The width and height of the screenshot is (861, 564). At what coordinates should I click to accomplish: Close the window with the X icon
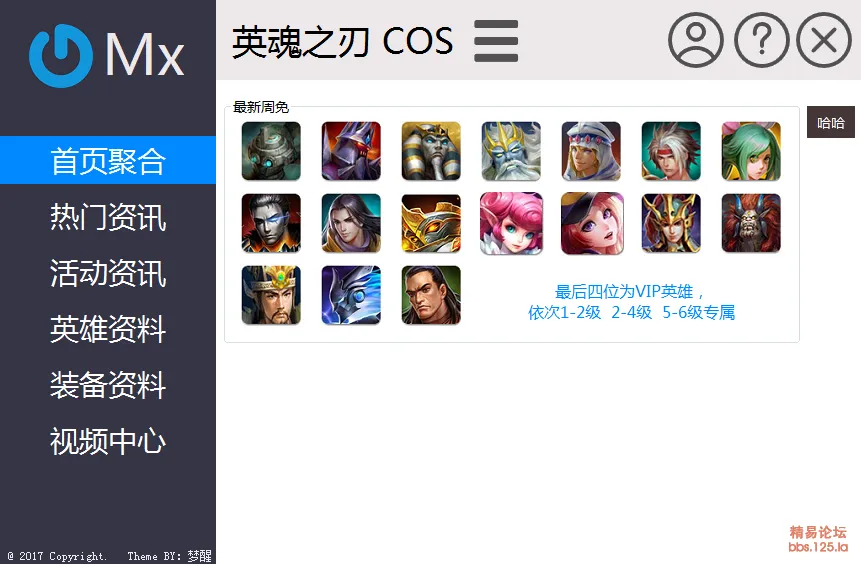tap(824, 40)
